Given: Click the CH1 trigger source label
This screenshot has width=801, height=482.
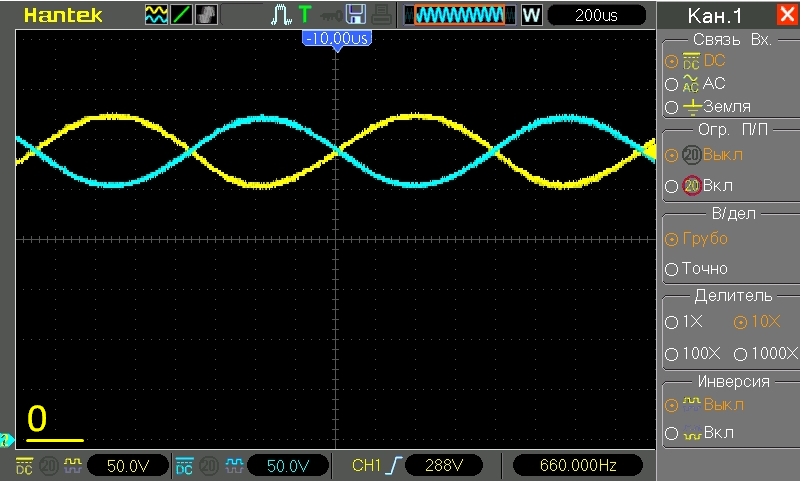Looking at the screenshot, I should click(x=366, y=466).
